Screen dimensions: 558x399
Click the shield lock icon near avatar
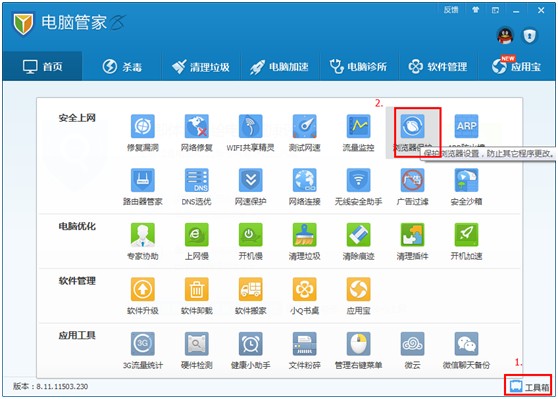point(530,36)
